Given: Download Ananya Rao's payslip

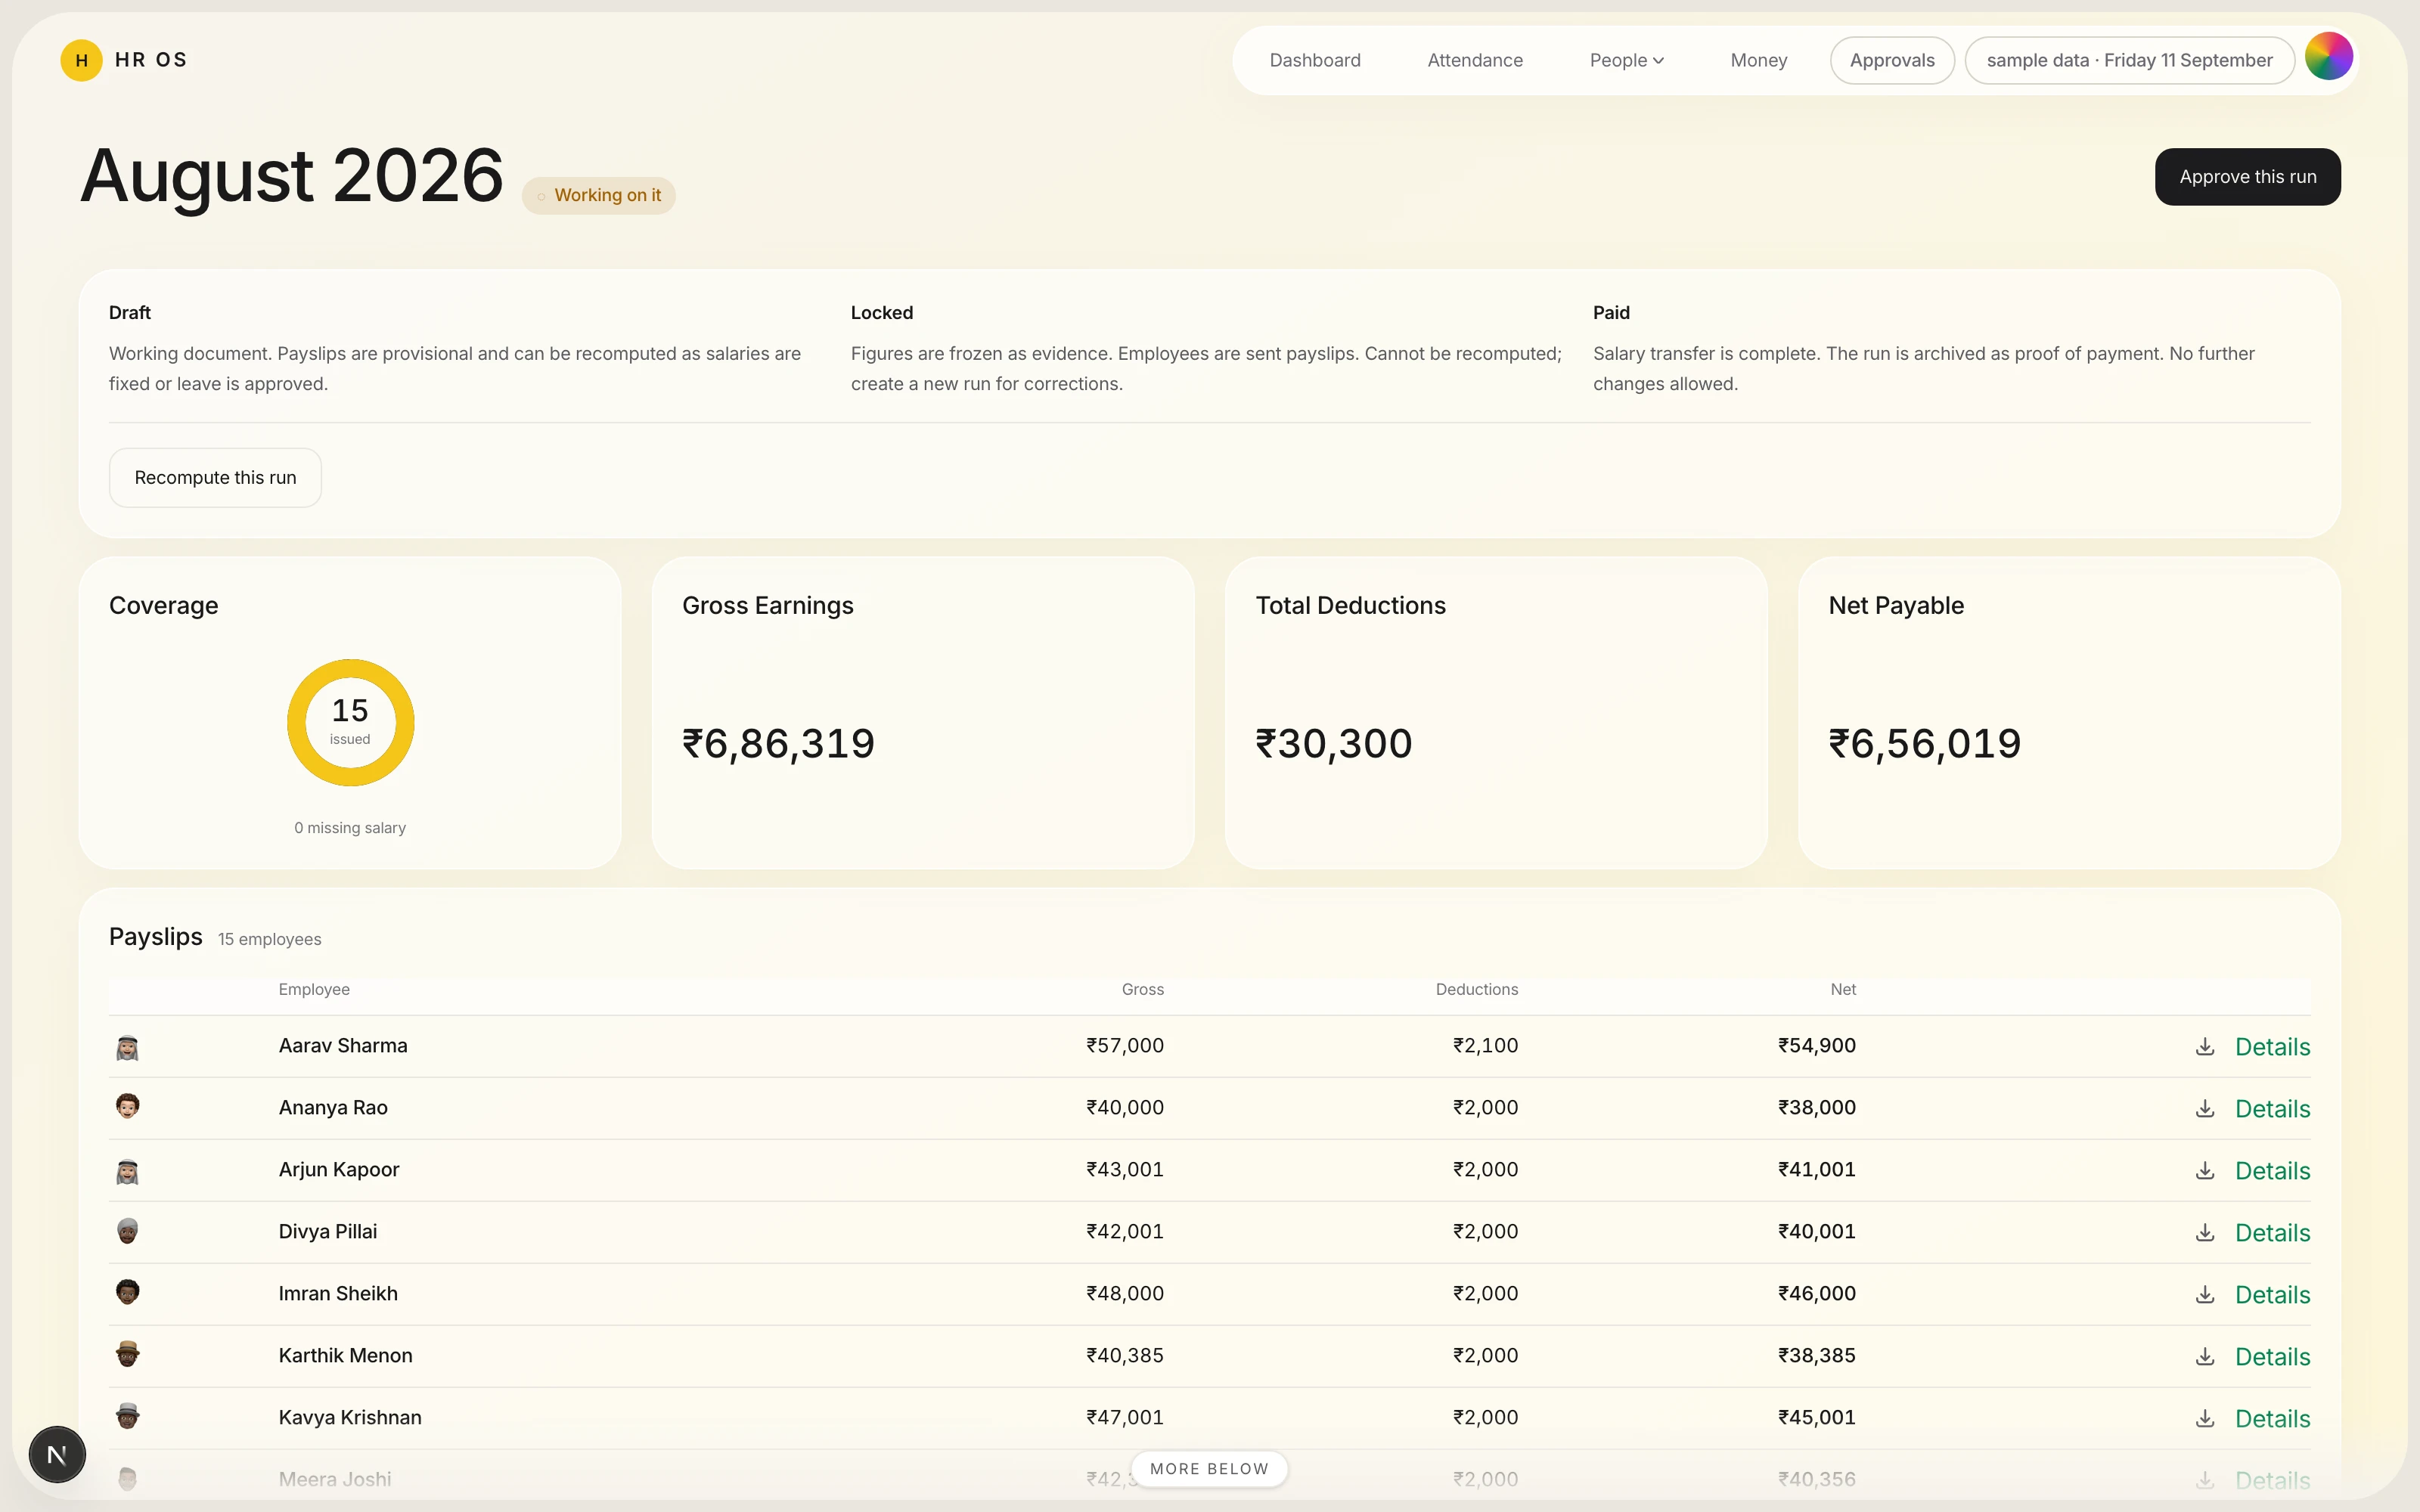Looking at the screenshot, I should (2204, 1109).
